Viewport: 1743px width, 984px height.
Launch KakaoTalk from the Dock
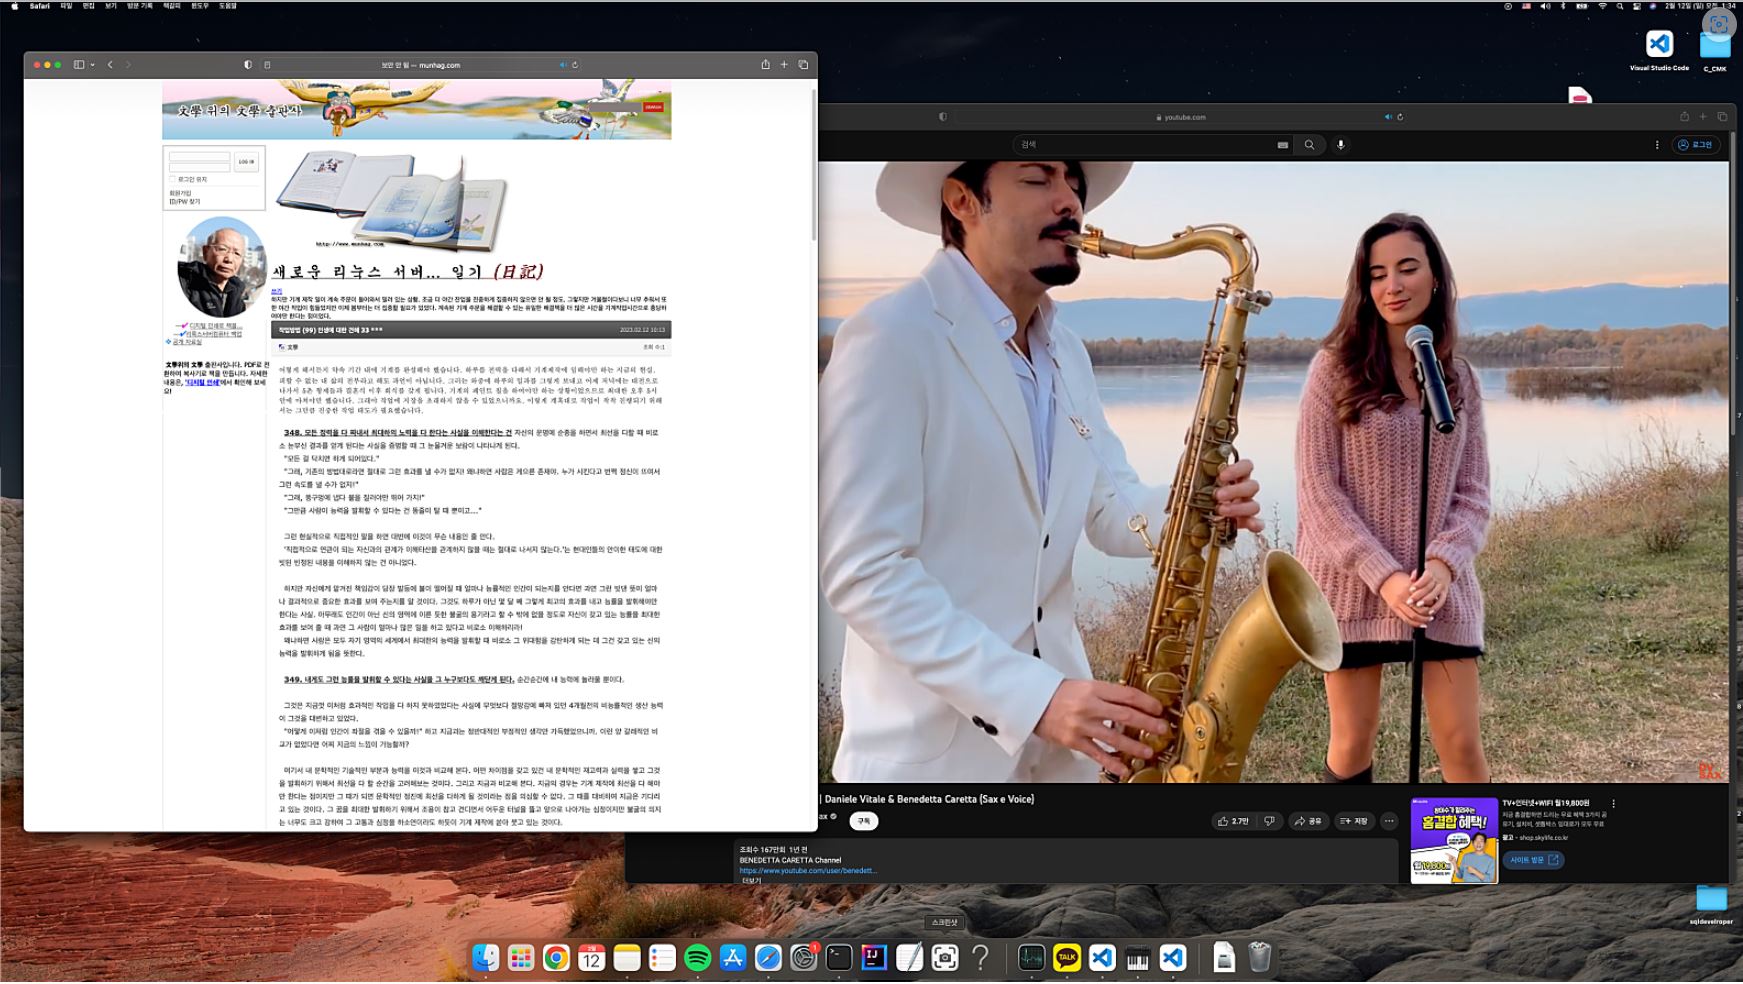1066,958
